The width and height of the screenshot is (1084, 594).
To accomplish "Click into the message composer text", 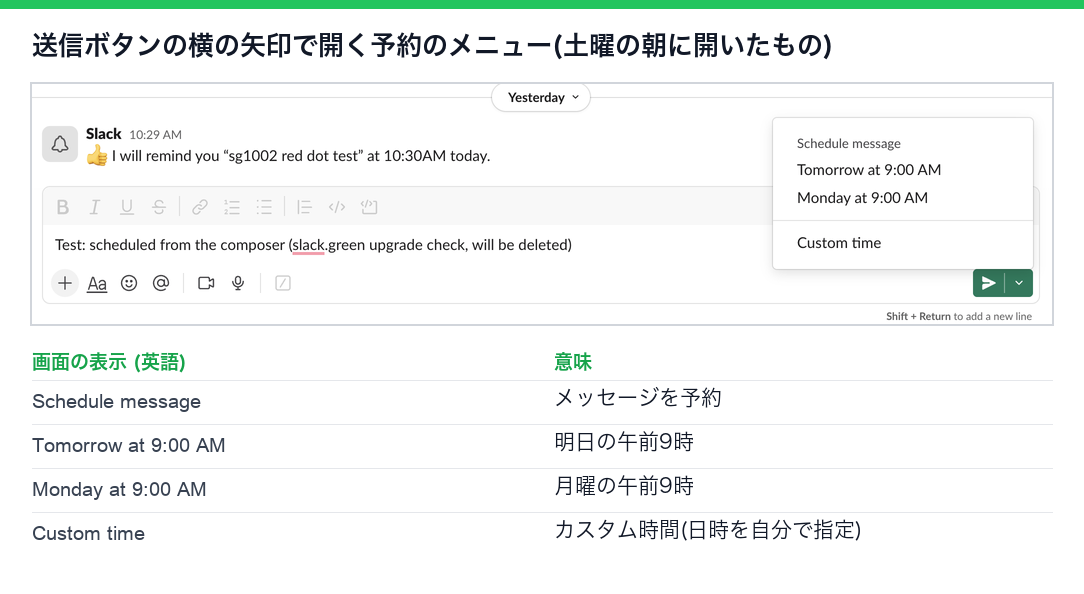I will (313, 245).
